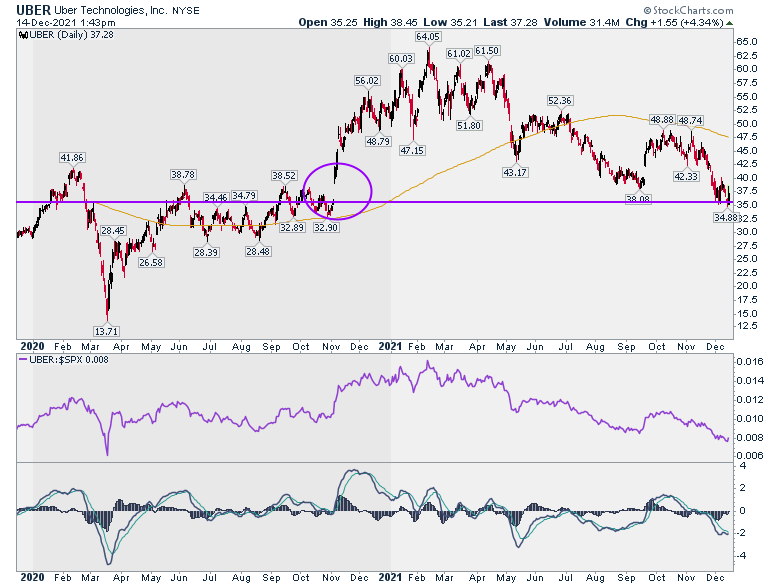This screenshot has width=780, height=586.
Task: Click the green up-triangle change indicator
Action: point(729,23)
